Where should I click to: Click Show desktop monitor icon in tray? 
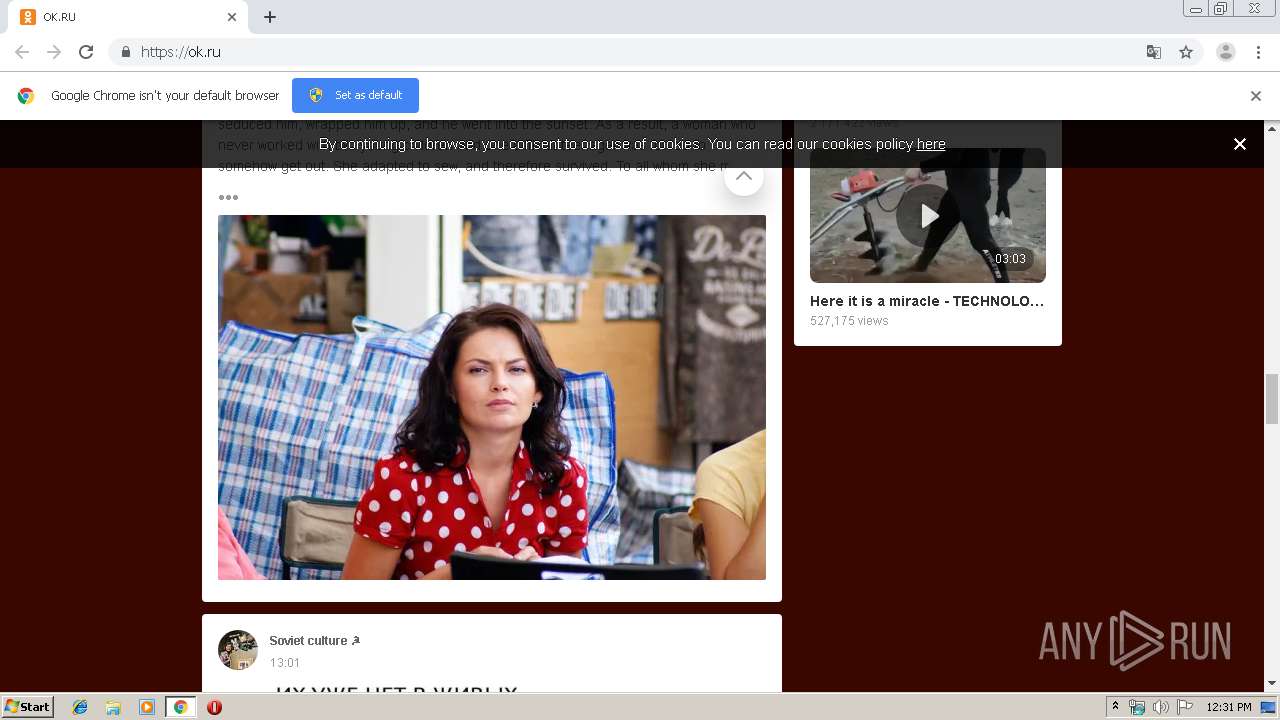coord(1268,707)
